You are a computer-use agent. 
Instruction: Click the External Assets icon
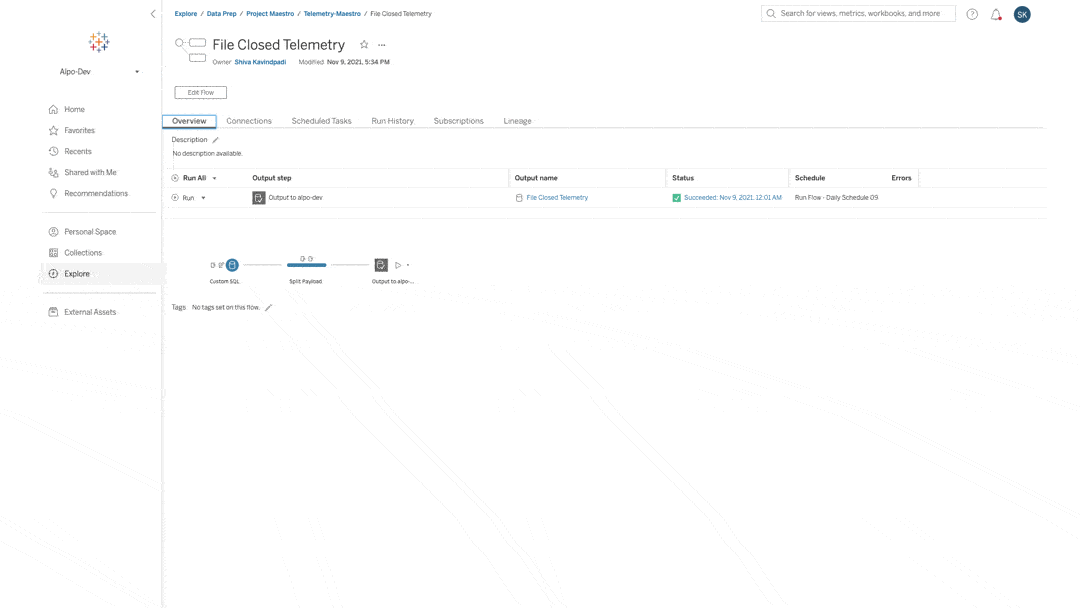click(x=54, y=312)
